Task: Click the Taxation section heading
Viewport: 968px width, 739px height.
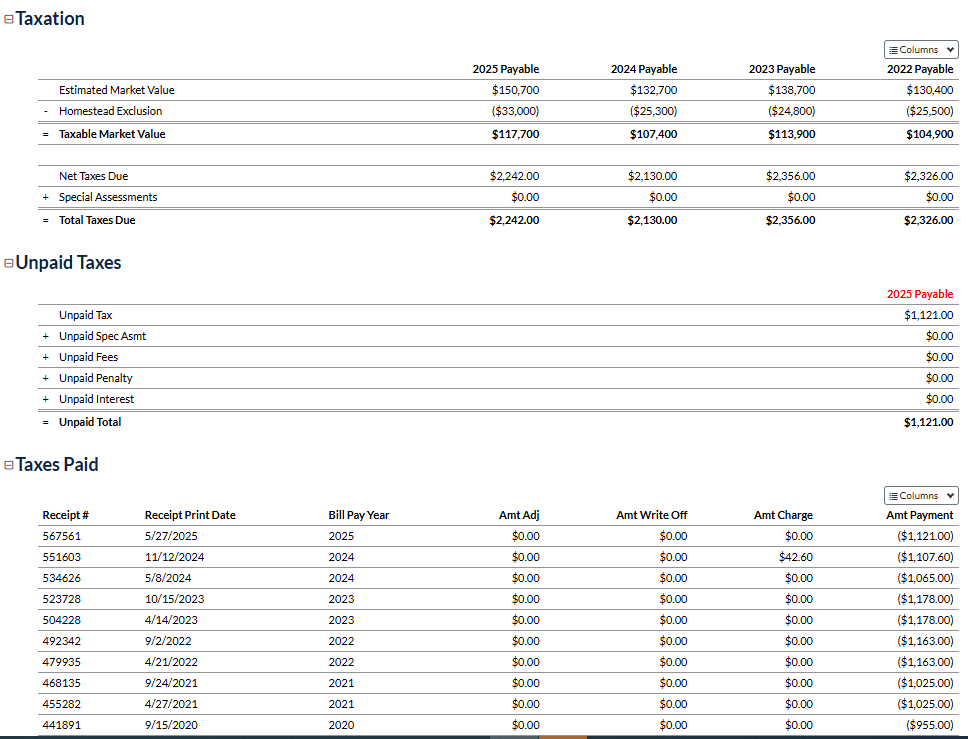Action: click(50, 19)
